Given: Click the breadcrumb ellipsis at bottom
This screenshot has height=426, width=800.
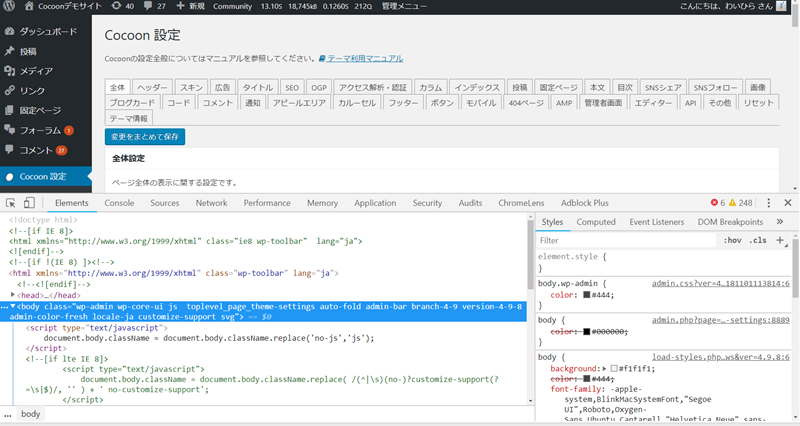Looking at the screenshot, I should [8, 415].
